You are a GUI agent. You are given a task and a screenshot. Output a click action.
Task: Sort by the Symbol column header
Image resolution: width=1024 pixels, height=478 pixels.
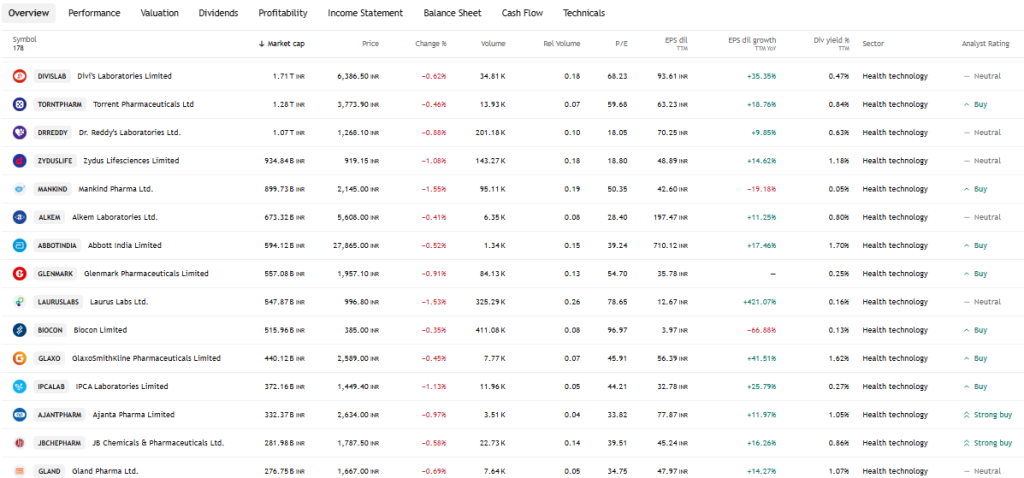click(24, 39)
